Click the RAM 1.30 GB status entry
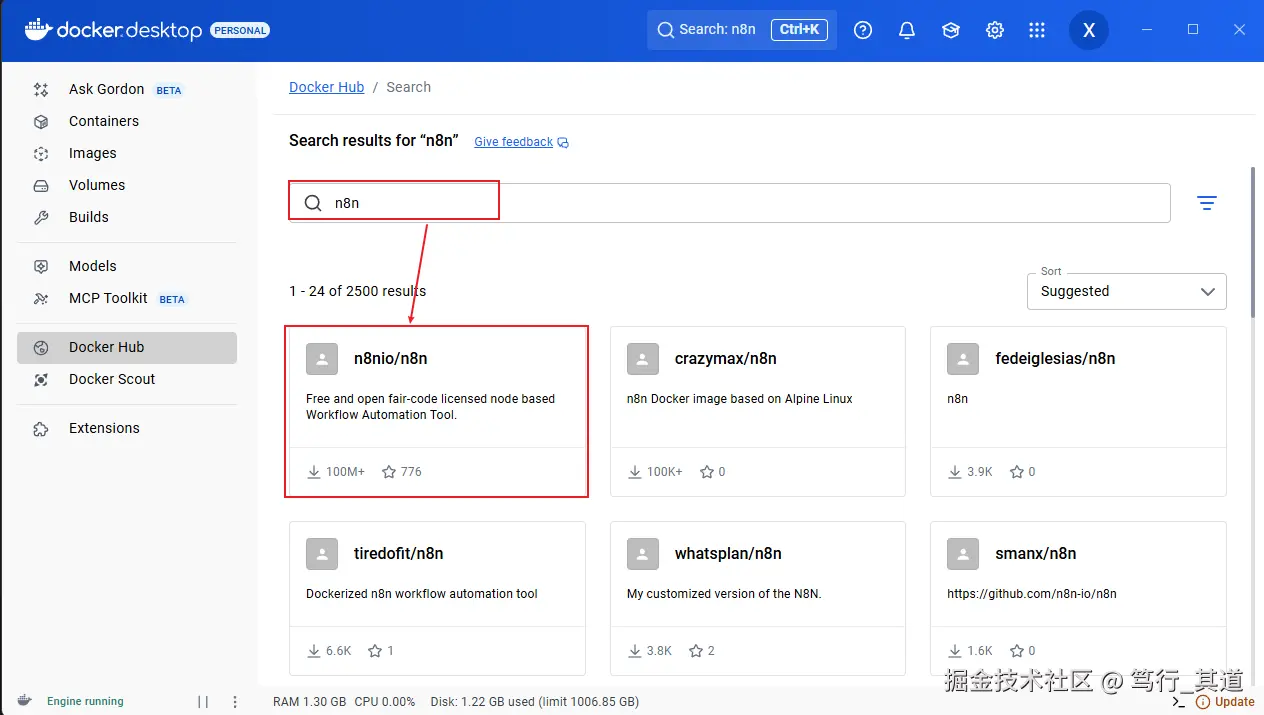This screenshot has height=715, width=1264. tap(309, 702)
